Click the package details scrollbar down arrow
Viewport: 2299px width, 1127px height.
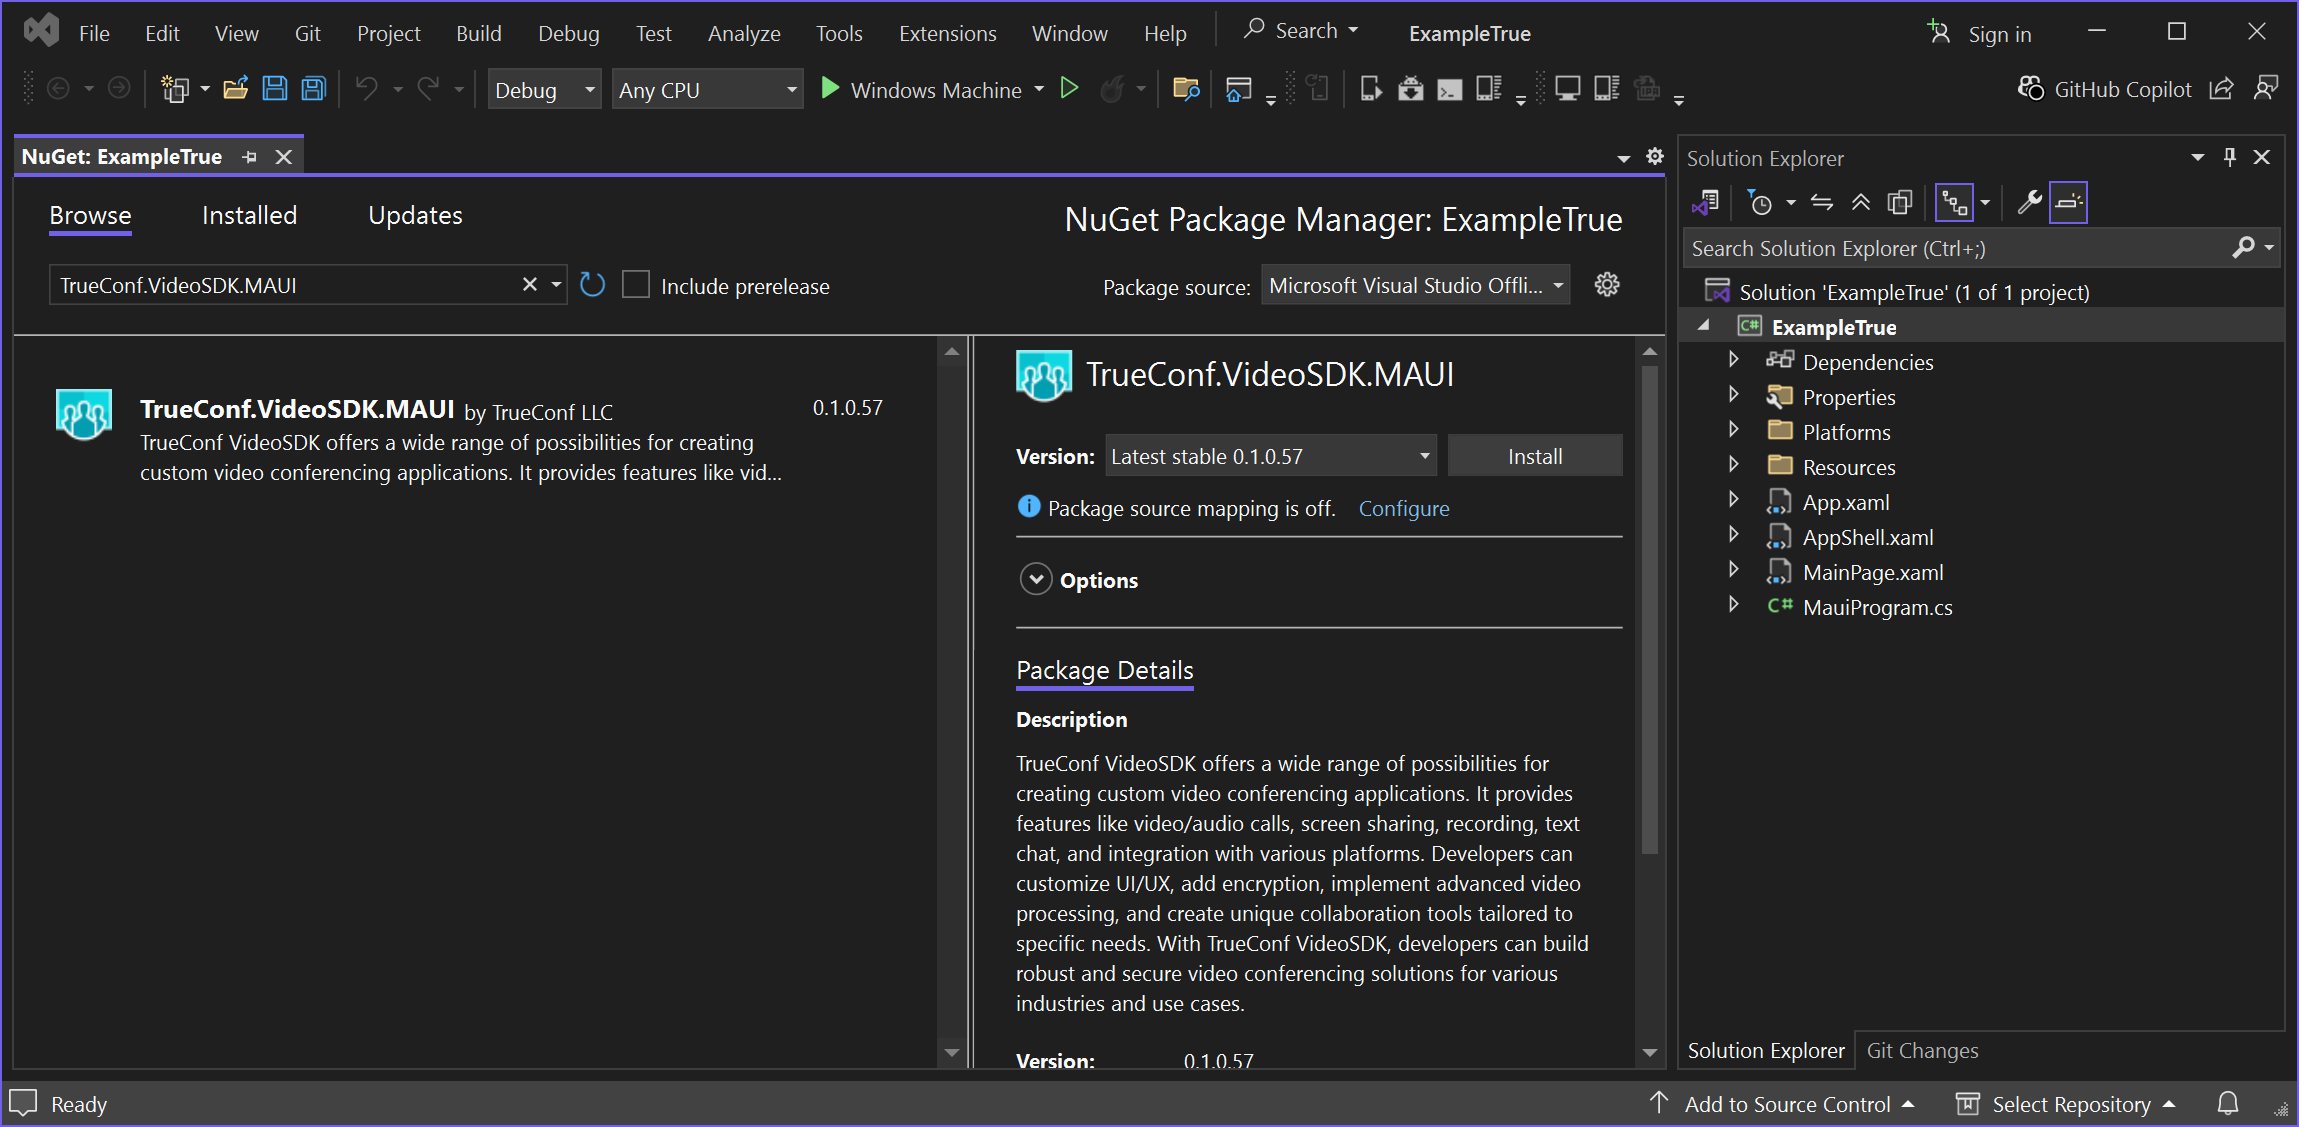(x=1649, y=1053)
